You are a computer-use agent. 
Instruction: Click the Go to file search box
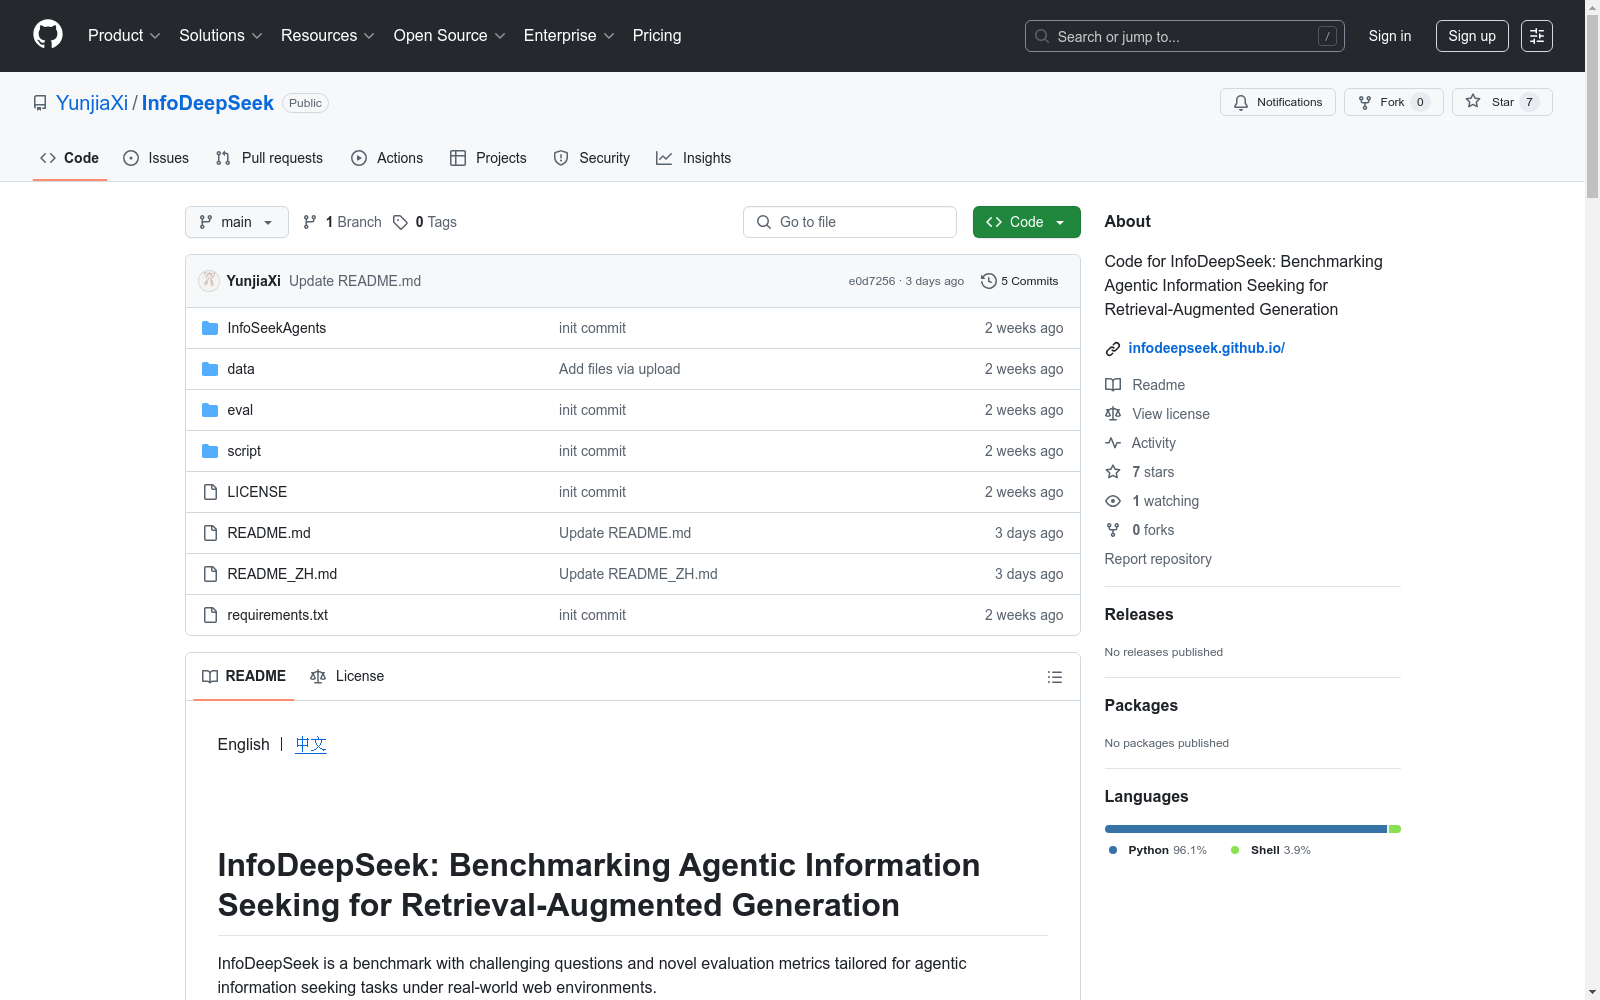pyautogui.click(x=850, y=222)
